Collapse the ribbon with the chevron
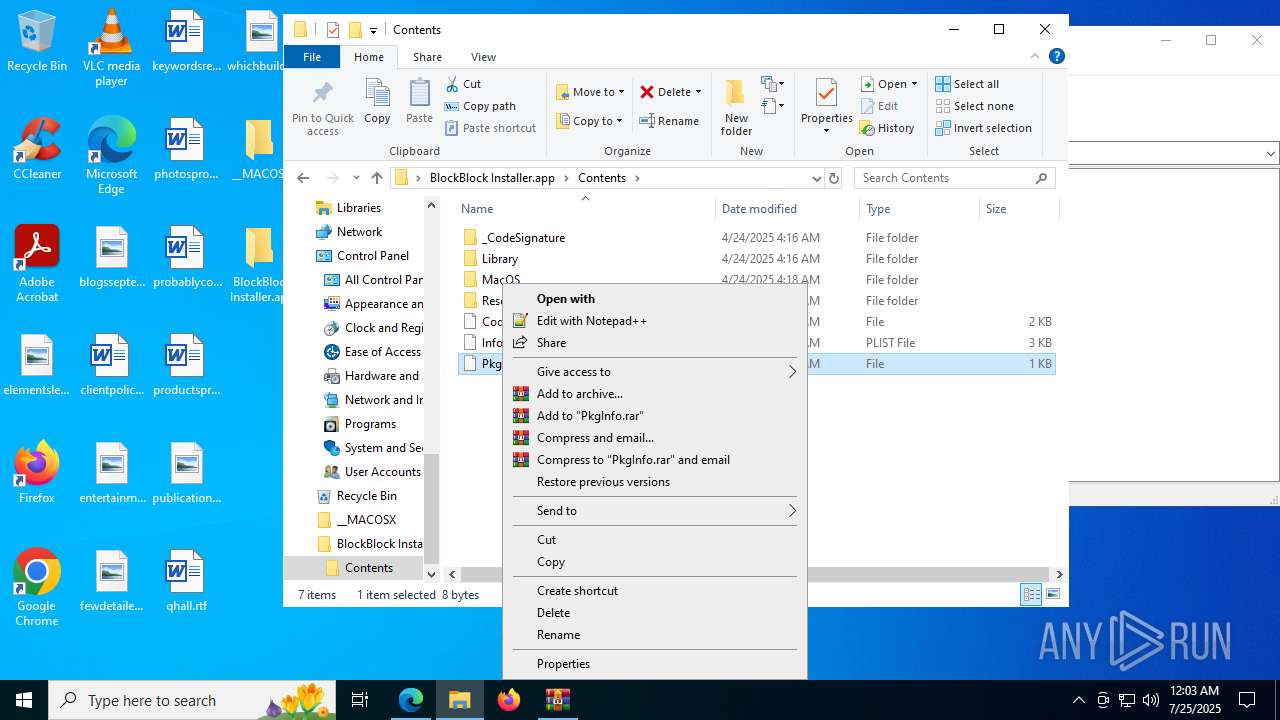Screen dimensions: 1280x720 [x=1034, y=57]
